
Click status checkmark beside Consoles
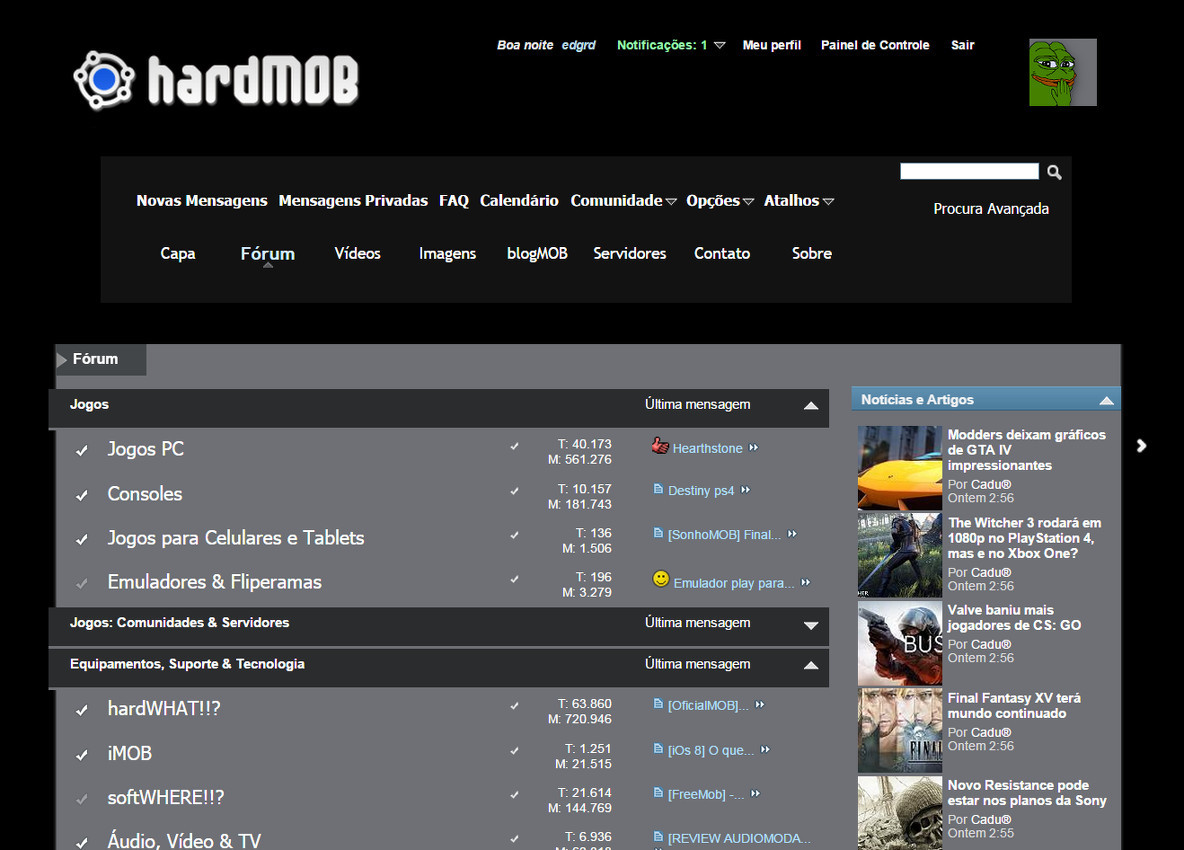pos(82,495)
